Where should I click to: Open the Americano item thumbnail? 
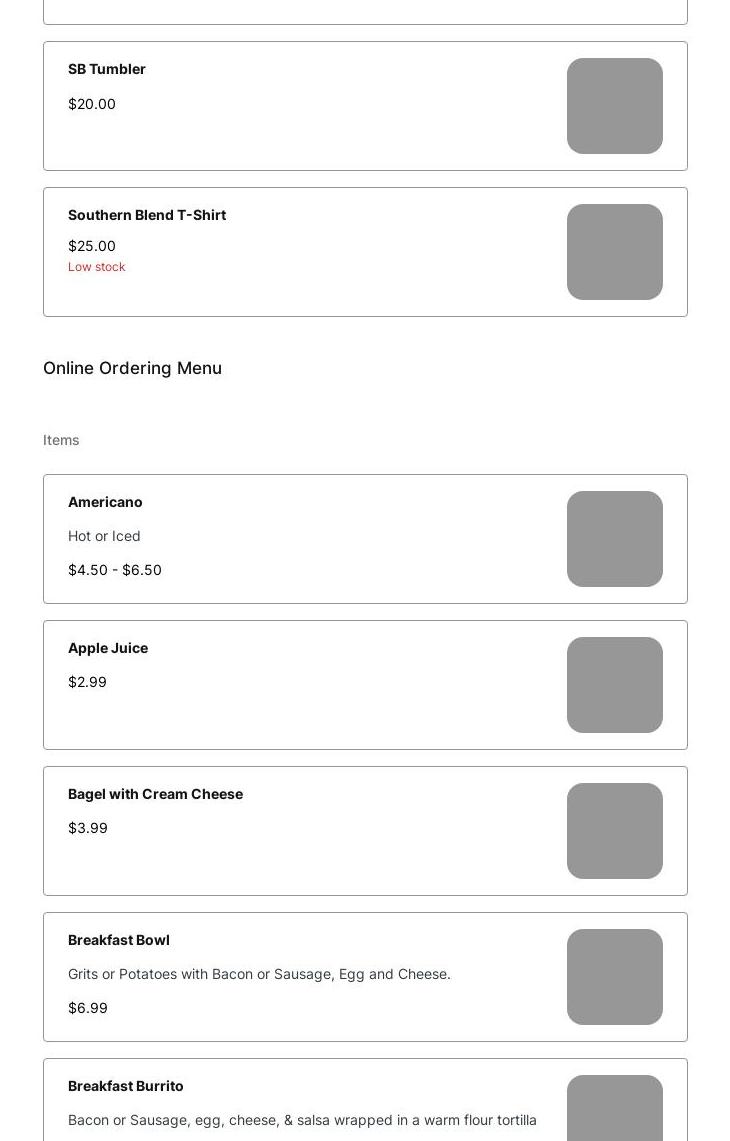614,539
